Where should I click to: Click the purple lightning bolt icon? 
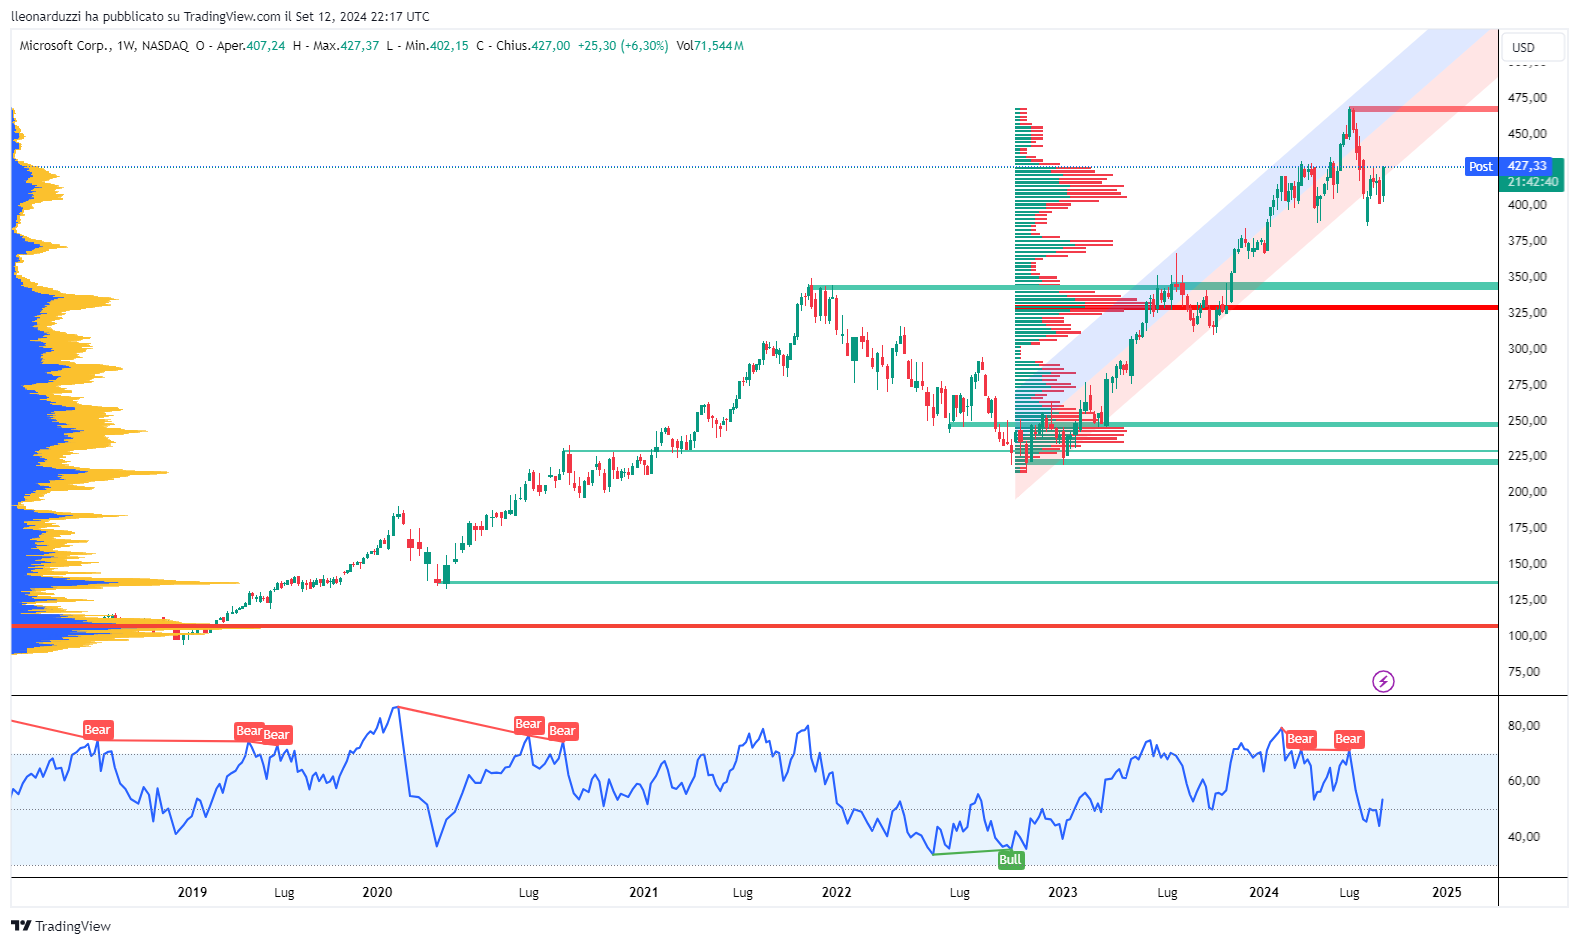[x=1383, y=682]
